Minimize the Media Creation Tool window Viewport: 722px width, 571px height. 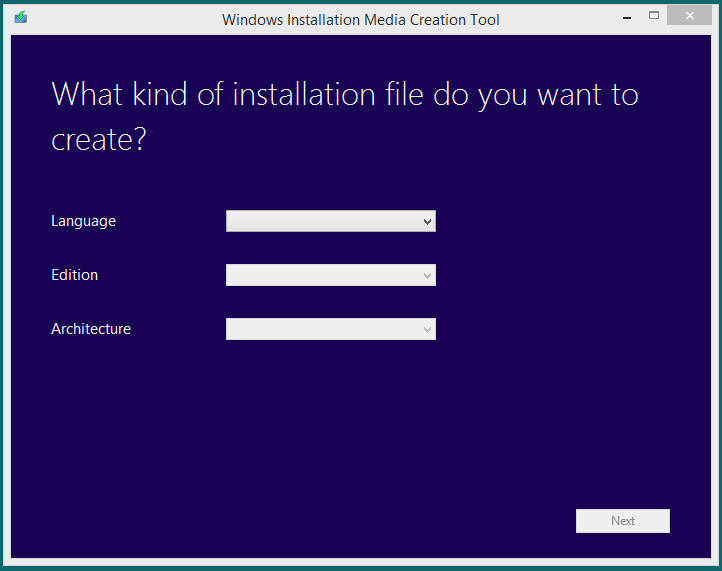627,17
